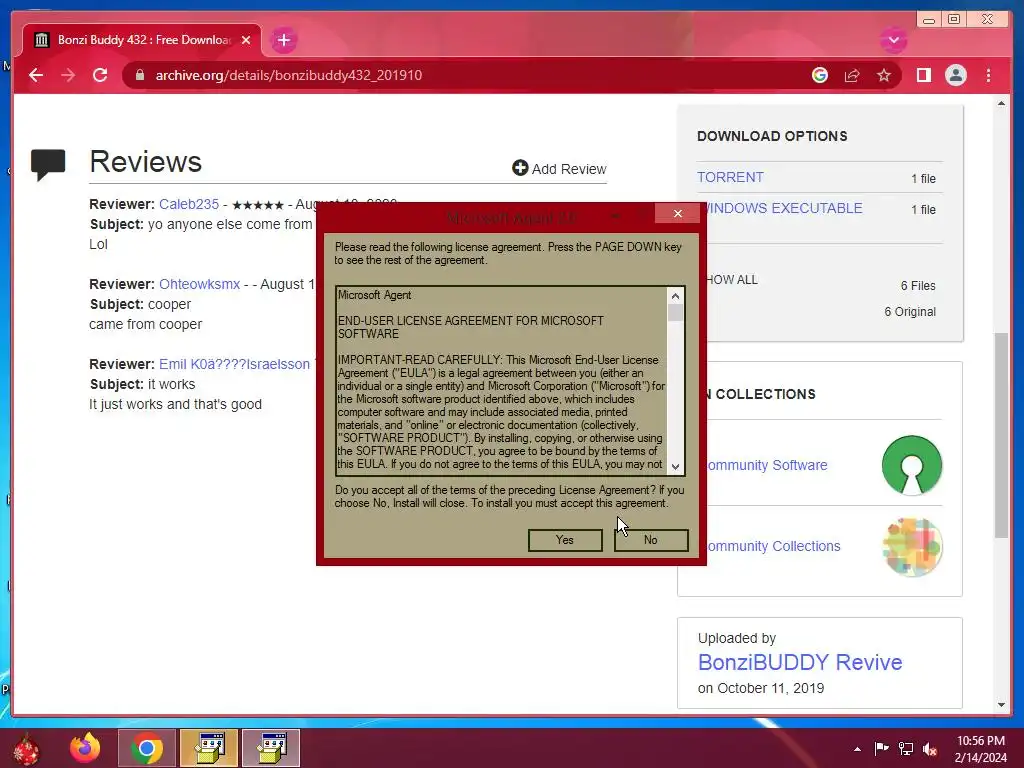1024x768 pixels.
Task: Switch to Chrome in taskbar
Action: pos(147,748)
